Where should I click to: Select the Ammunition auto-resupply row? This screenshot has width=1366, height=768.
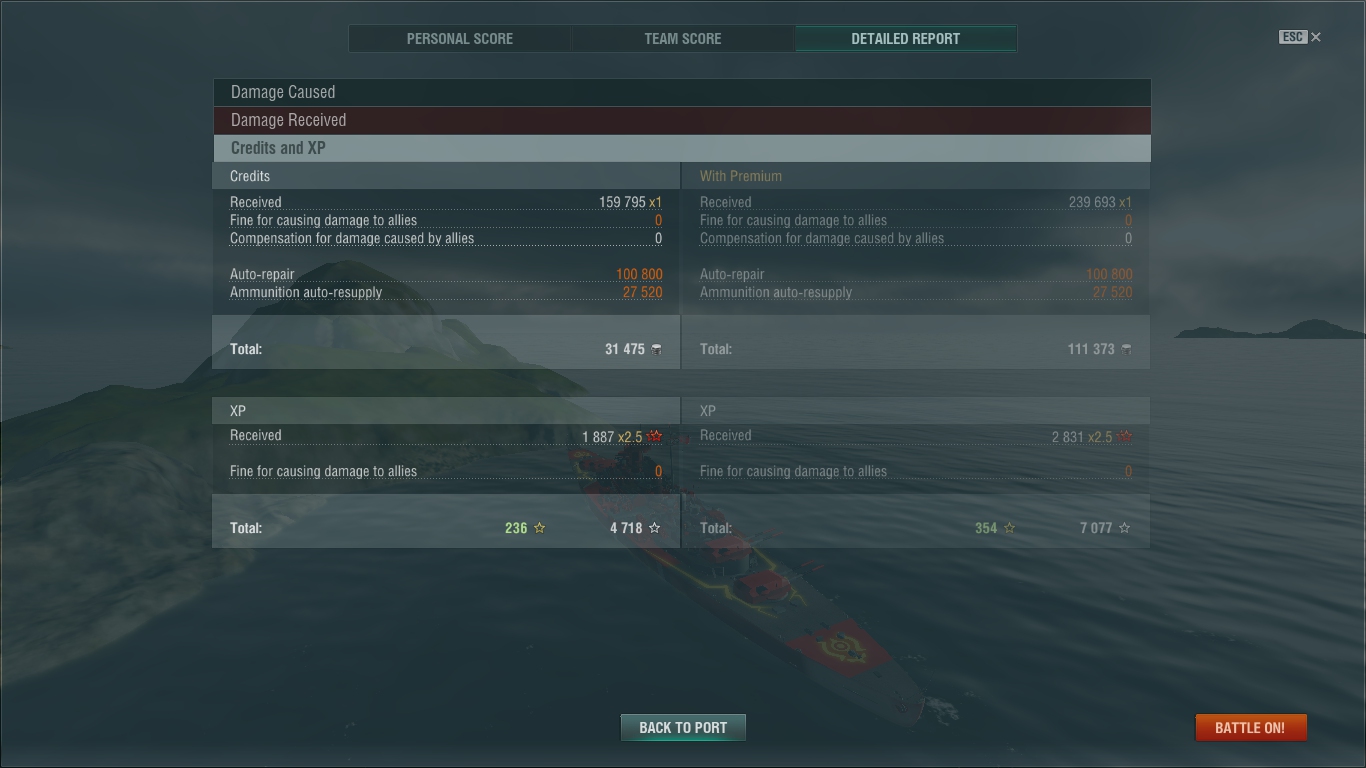point(446,292)
